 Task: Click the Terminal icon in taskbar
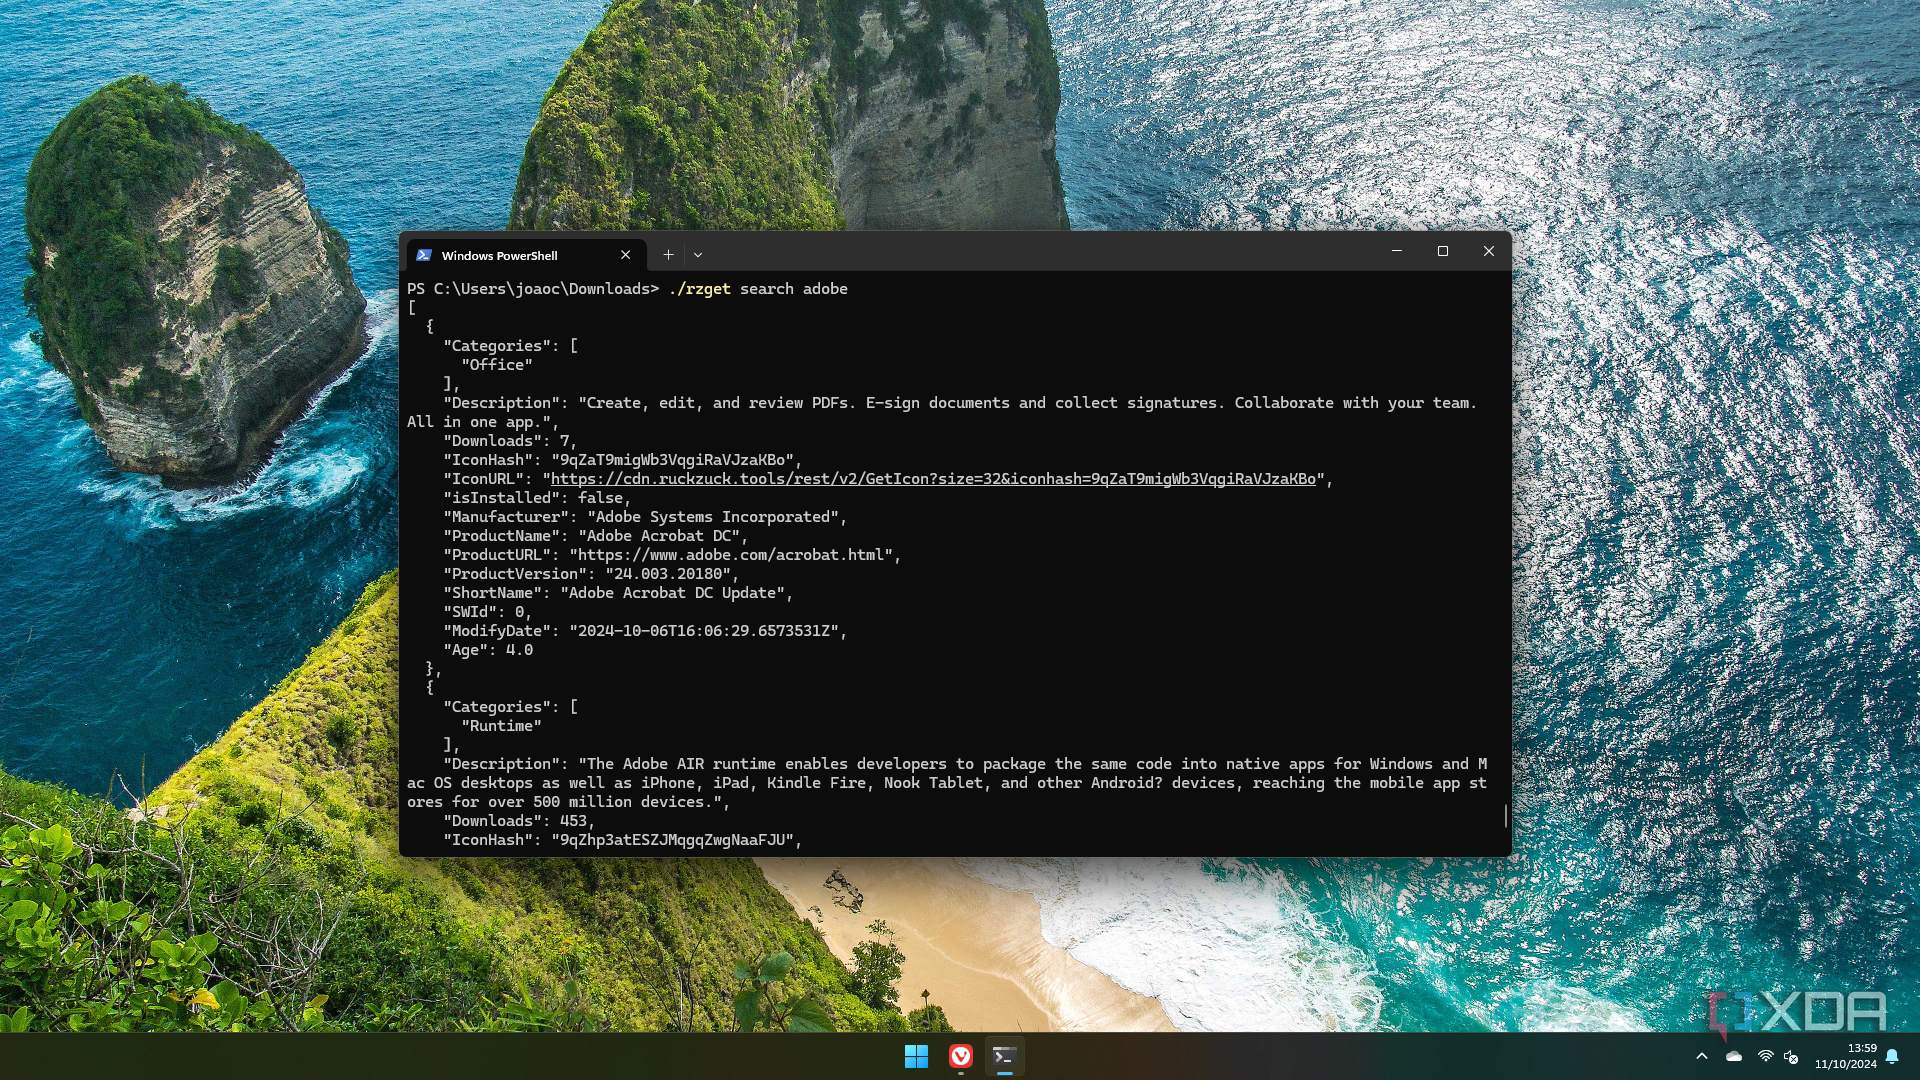[1005, 1056]
